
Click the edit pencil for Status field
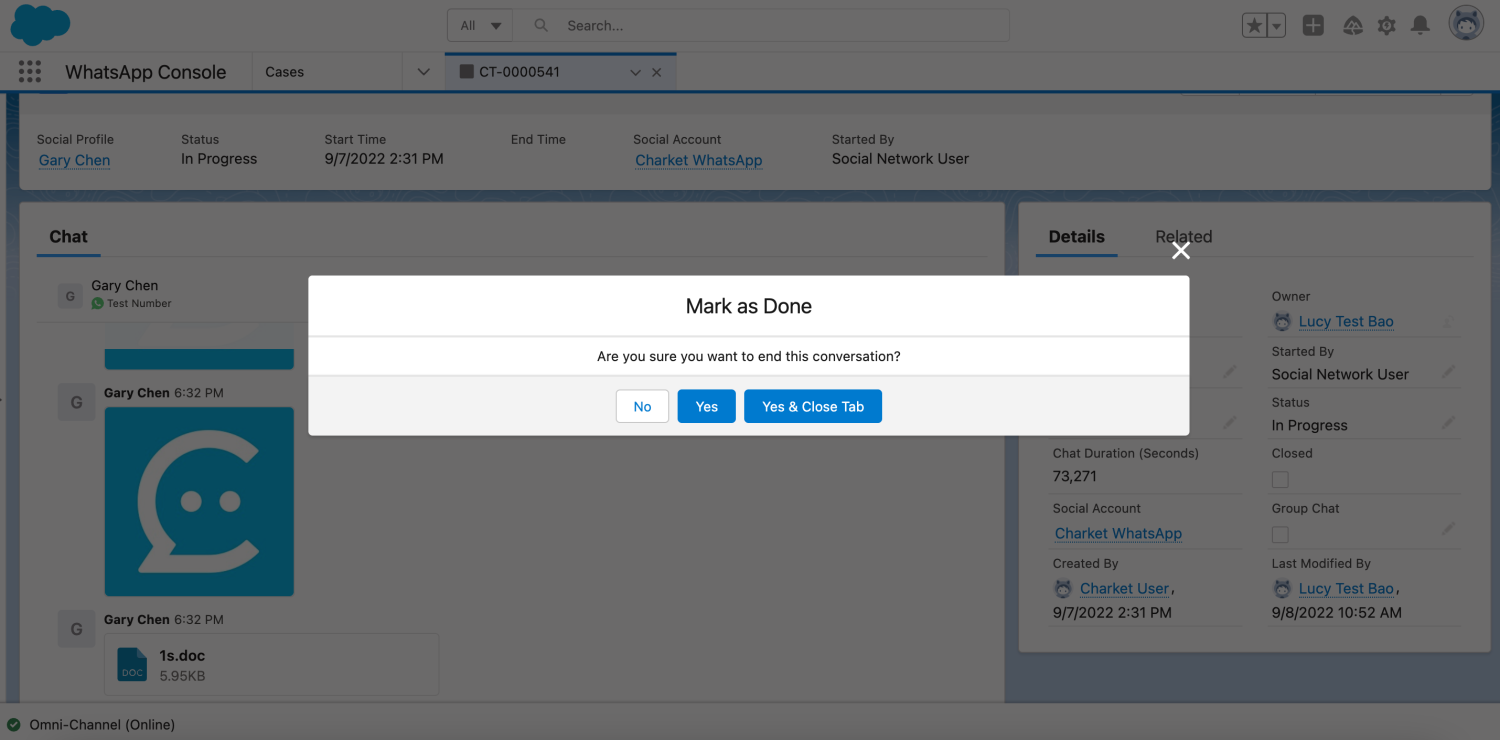click(x=1449, y=424)
